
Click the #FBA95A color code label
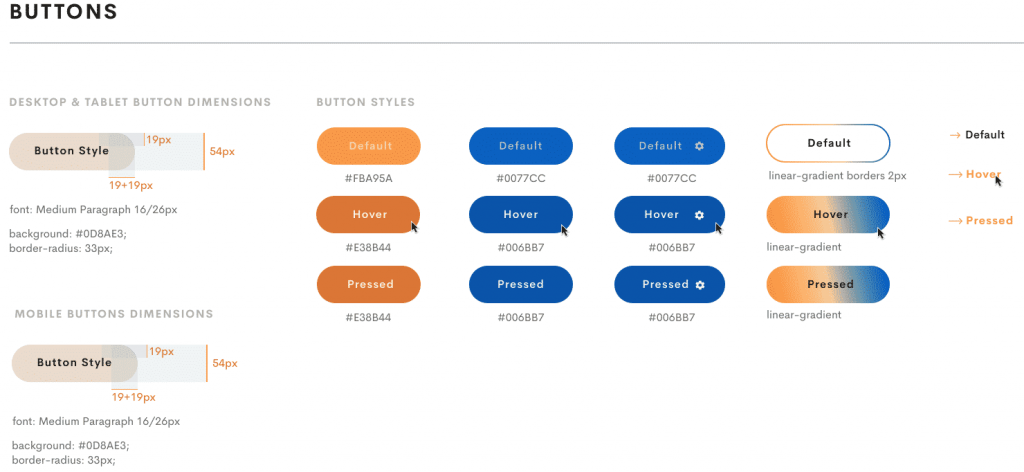368,178
